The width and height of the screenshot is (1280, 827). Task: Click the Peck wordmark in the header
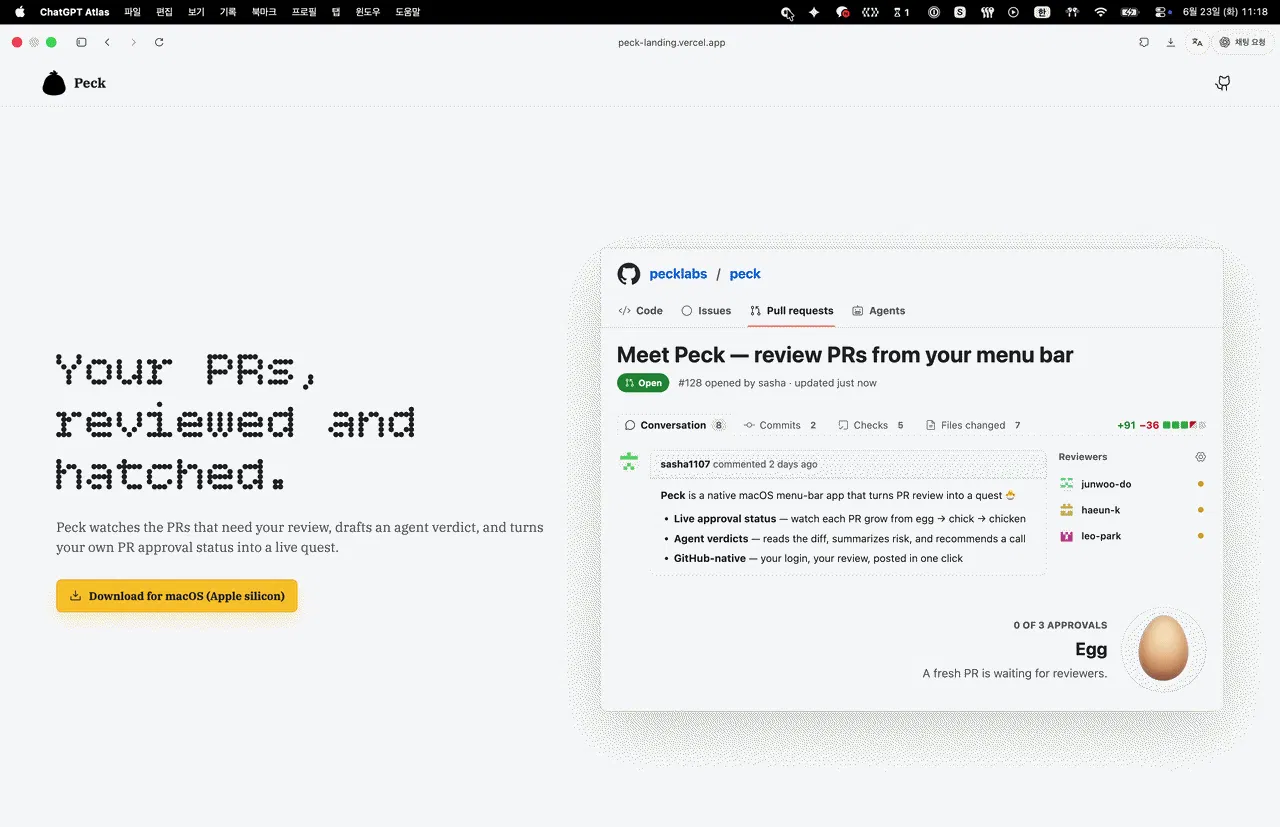[90, 83]
